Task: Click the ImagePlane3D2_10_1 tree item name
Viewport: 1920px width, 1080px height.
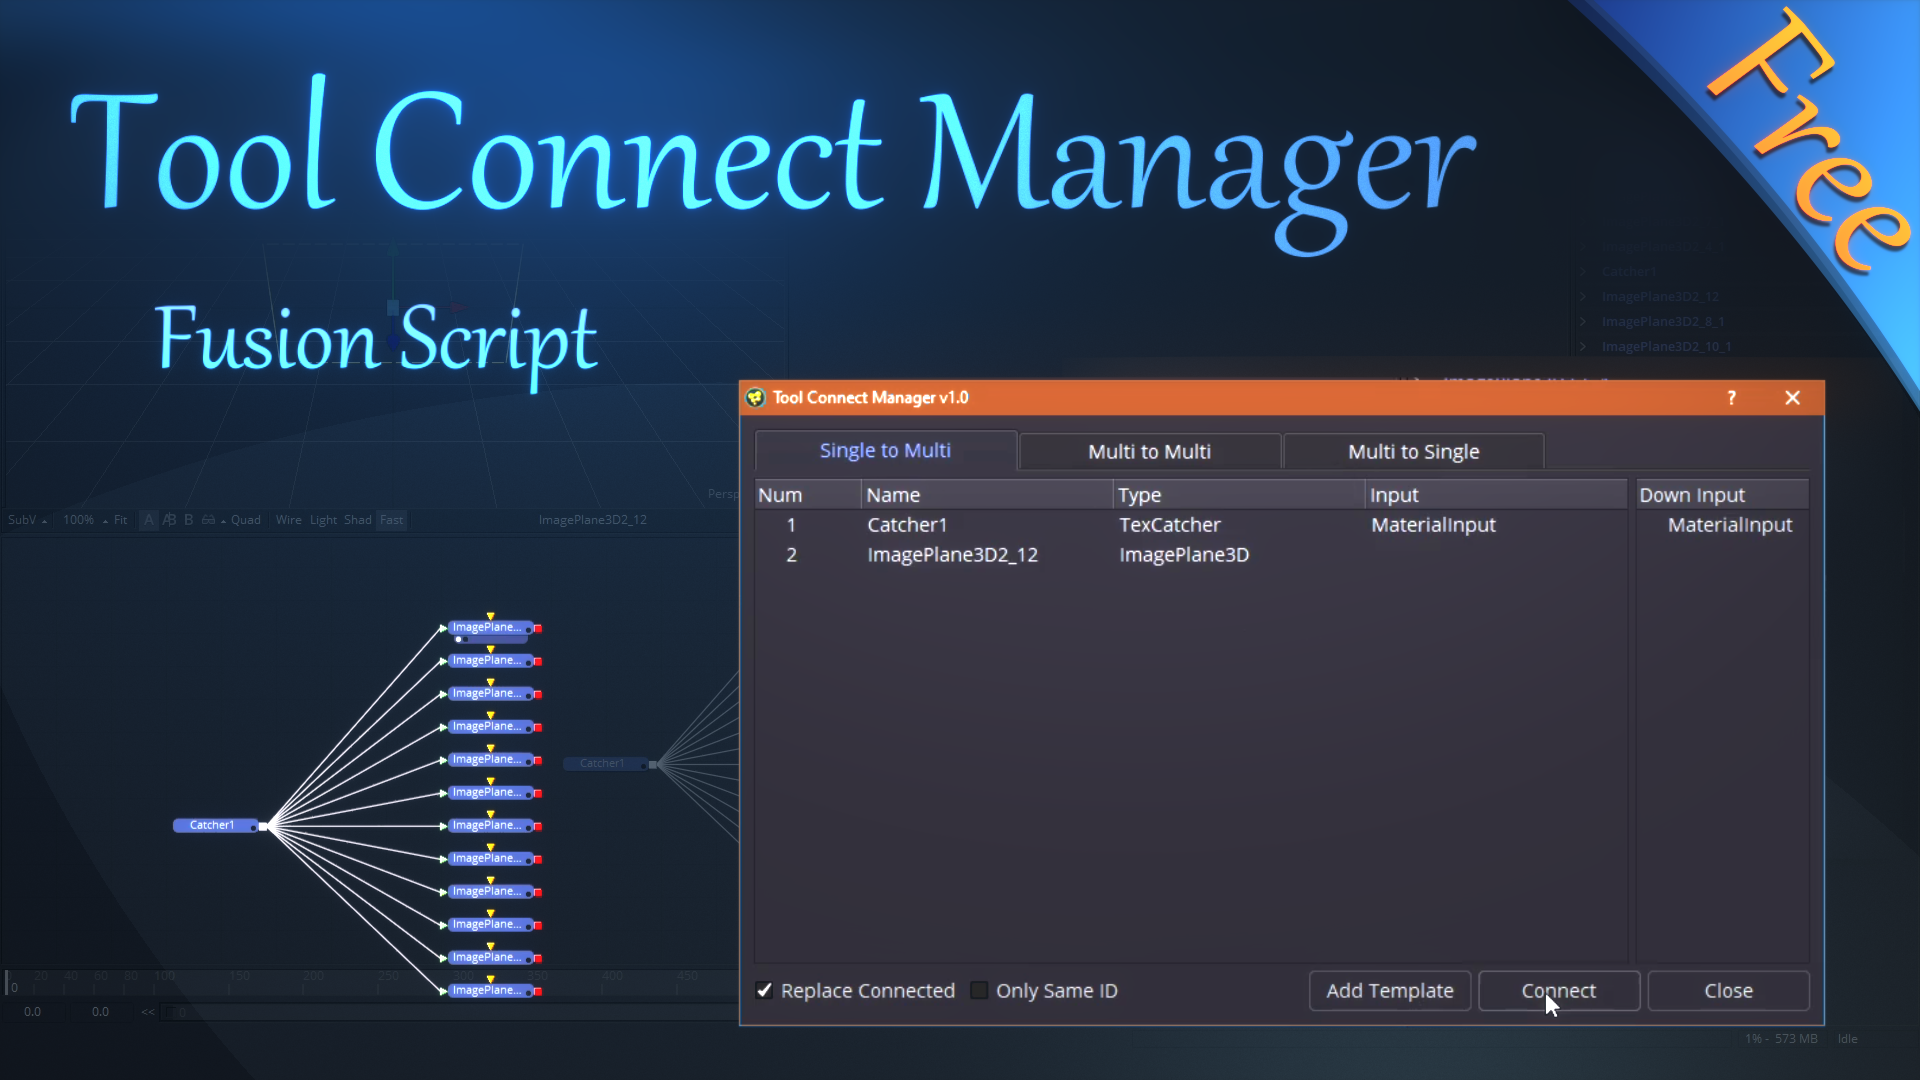Action: [x=1666, y=346]
